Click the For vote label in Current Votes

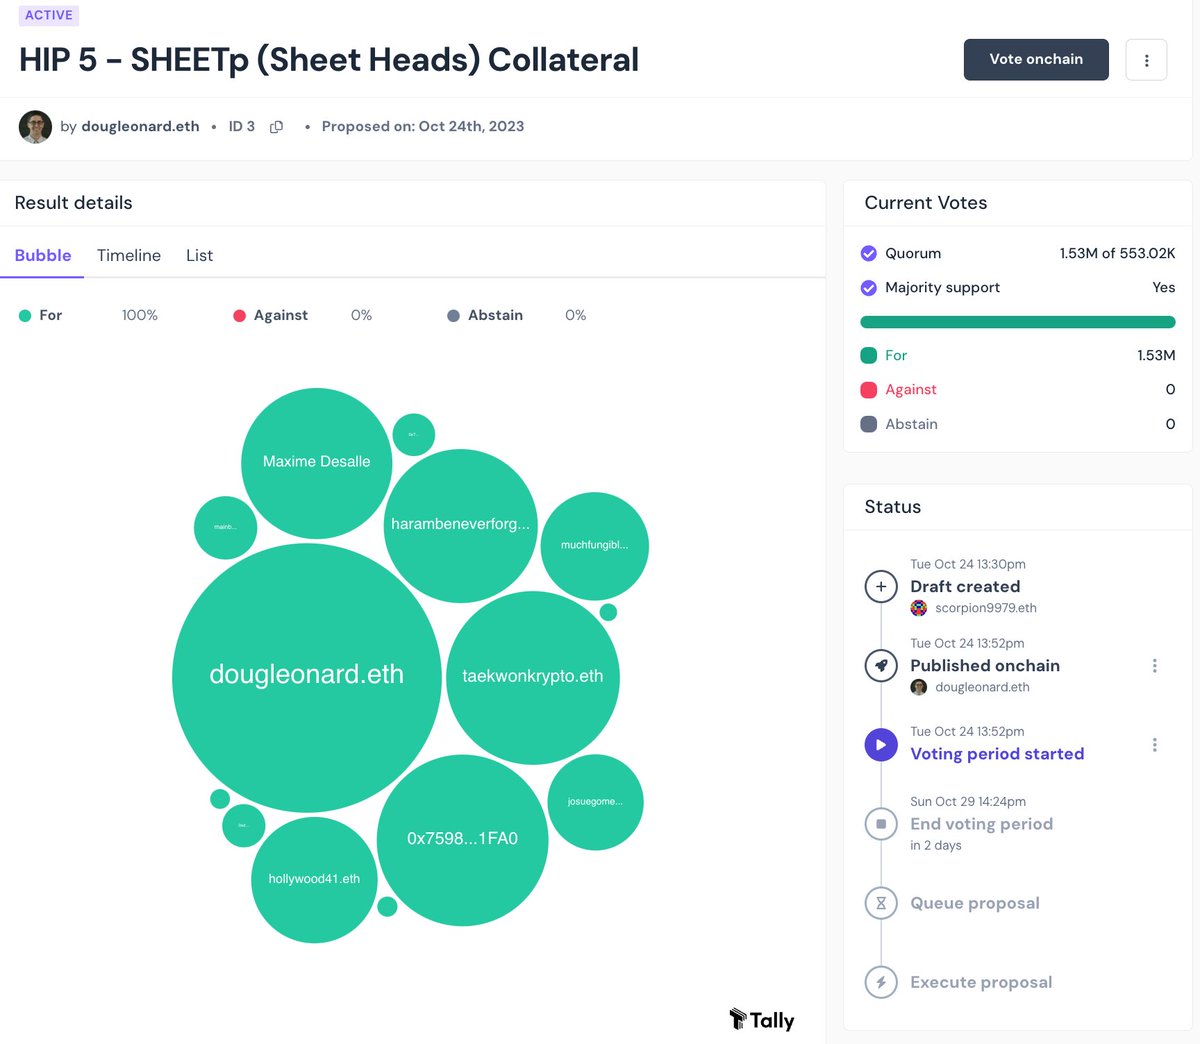tap(896, 355)
